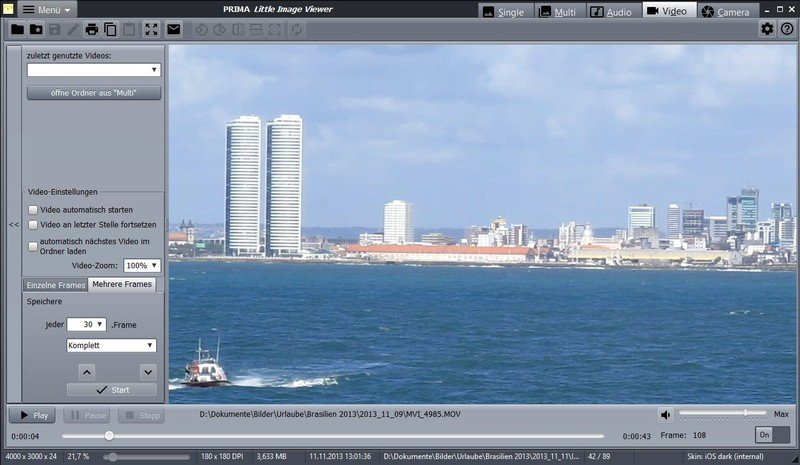Open the 'zuletzt genutzte Videos' dropdown
This screenshot has width=800, height=465.
[94, 70]
